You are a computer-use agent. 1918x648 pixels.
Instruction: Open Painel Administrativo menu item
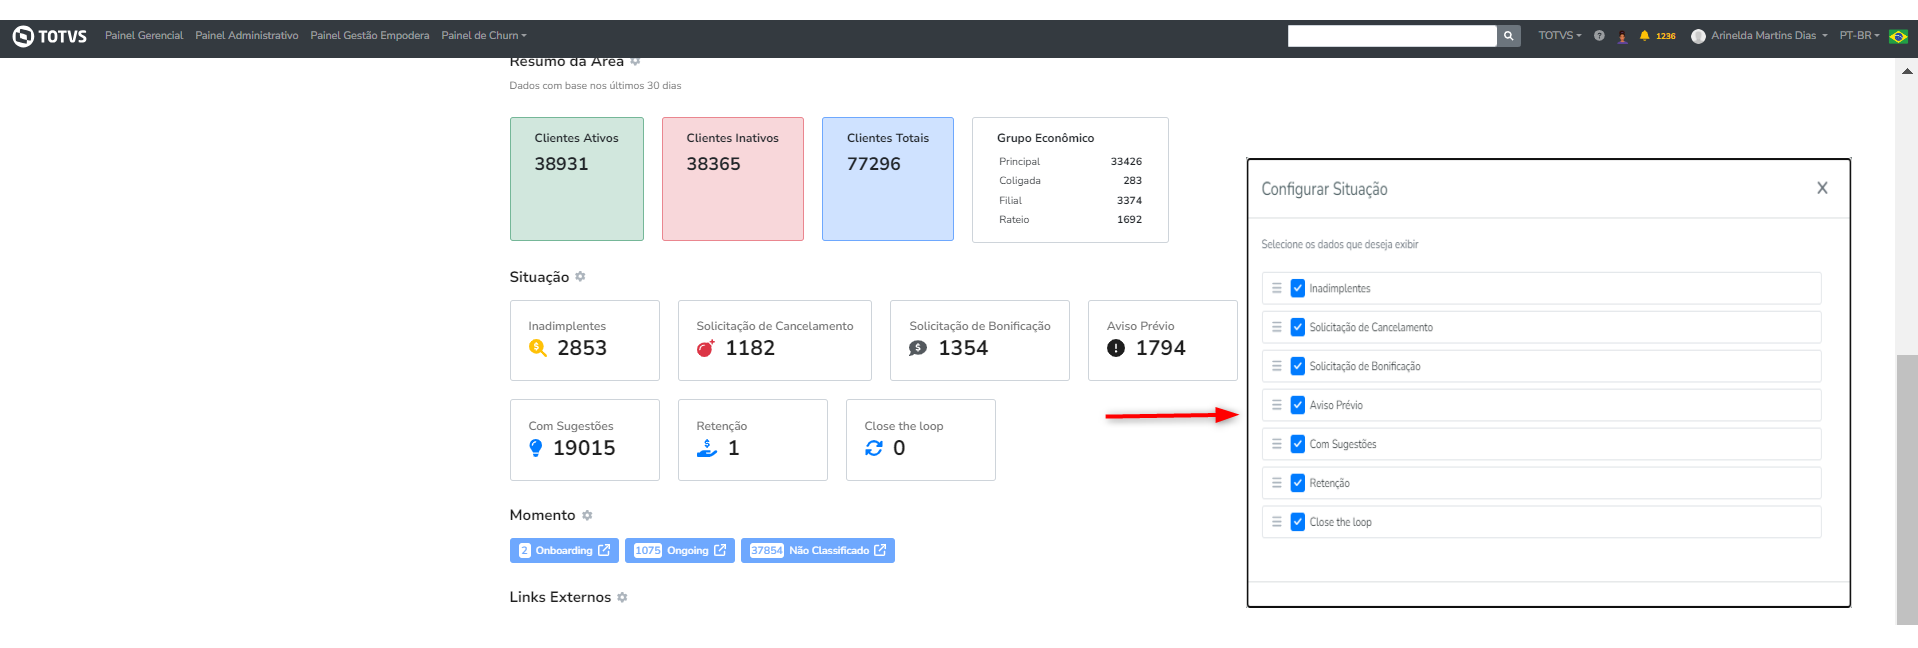click(247, 36)
